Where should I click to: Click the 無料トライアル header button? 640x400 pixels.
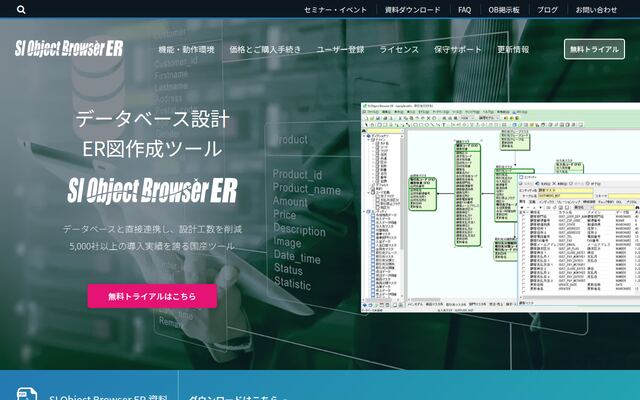(x=594, y=49)
